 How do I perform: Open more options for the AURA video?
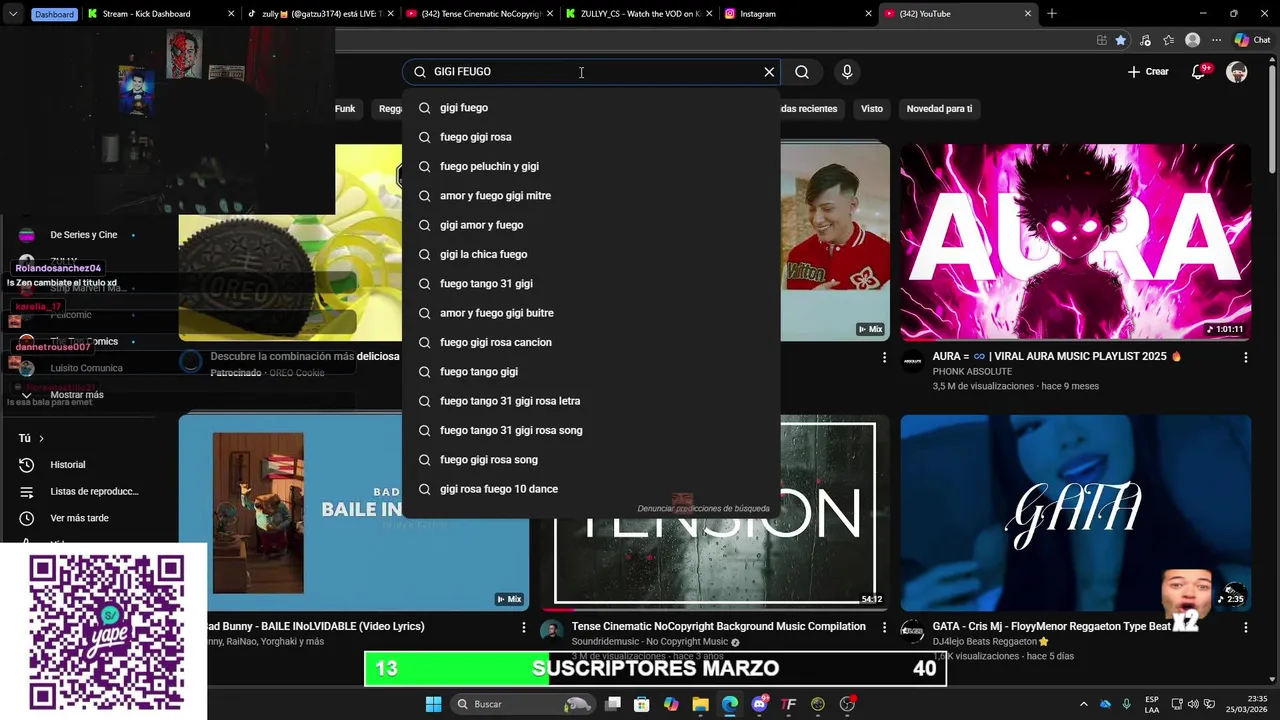click(1245, 357)
